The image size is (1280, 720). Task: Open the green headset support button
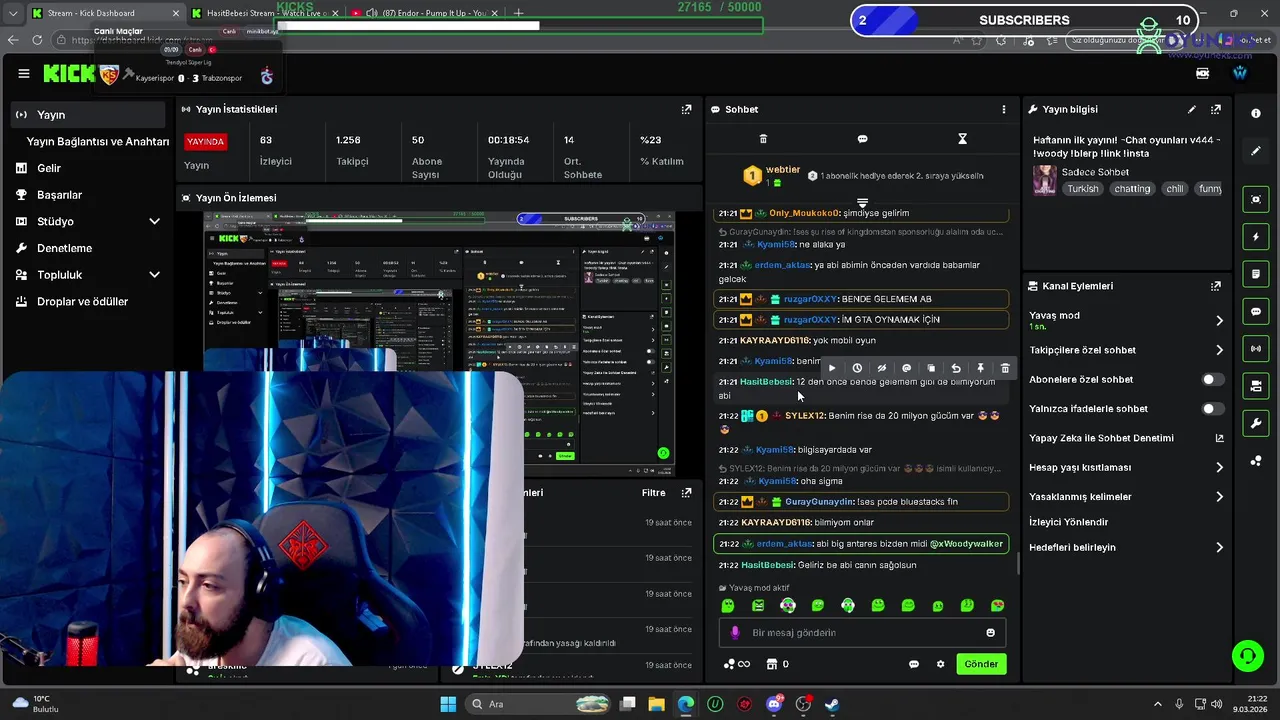(x=1247, y=656)
